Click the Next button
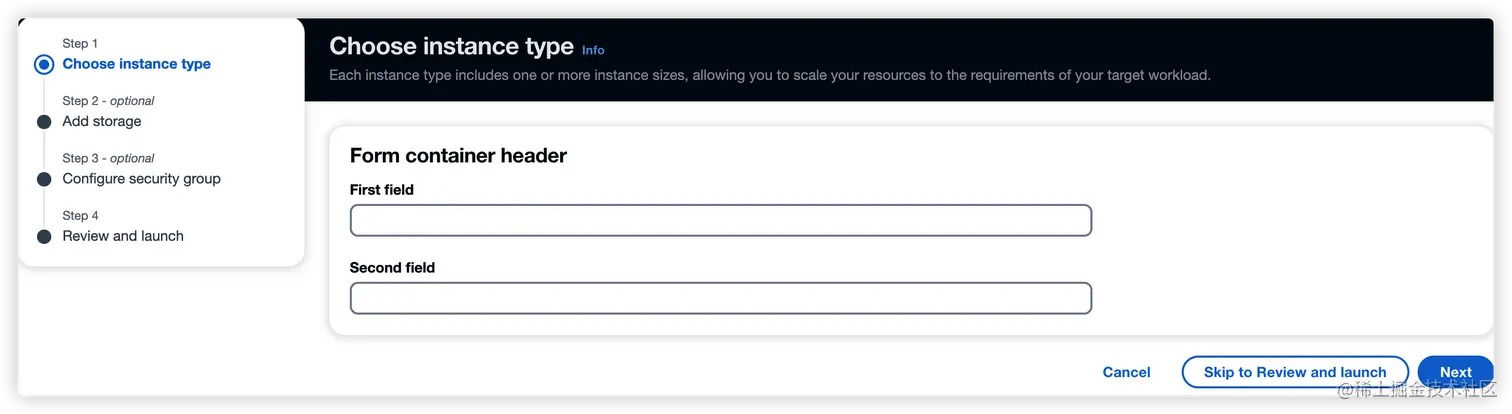This screenshot has height=414, width=1512. 1455,372
